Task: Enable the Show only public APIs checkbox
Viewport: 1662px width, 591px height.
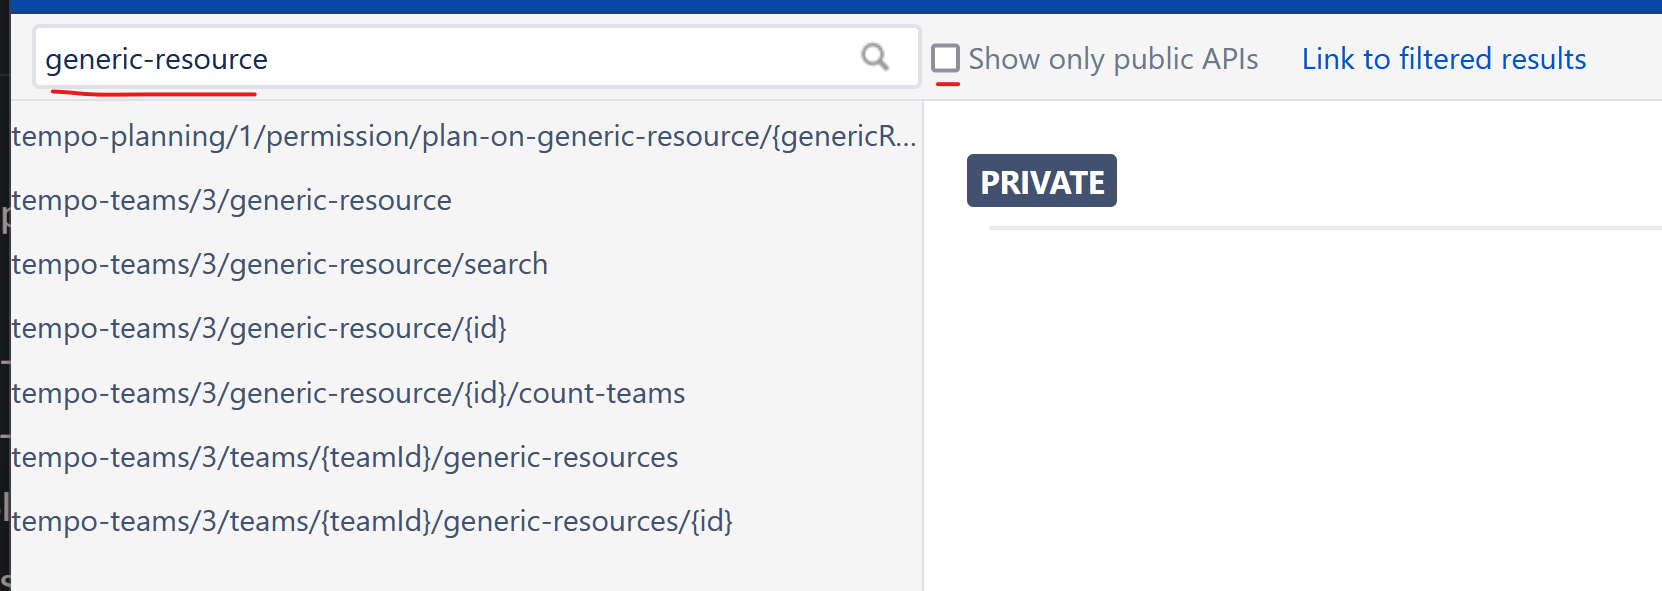Action: coord(945,58)
